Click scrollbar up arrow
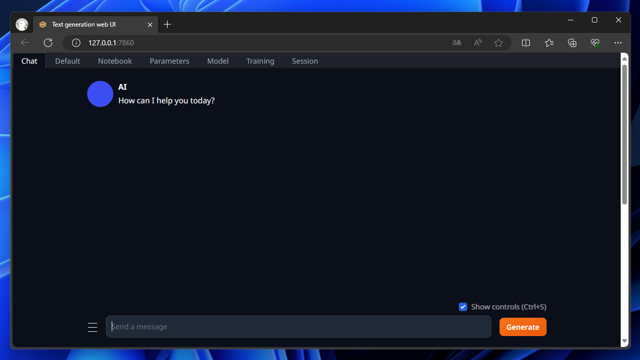Viewport: 640px width, 360px height. 624,58
